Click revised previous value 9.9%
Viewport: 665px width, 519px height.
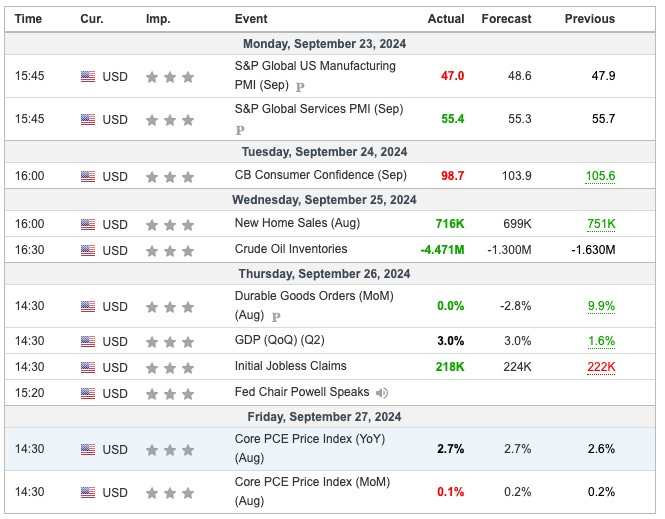601,306
